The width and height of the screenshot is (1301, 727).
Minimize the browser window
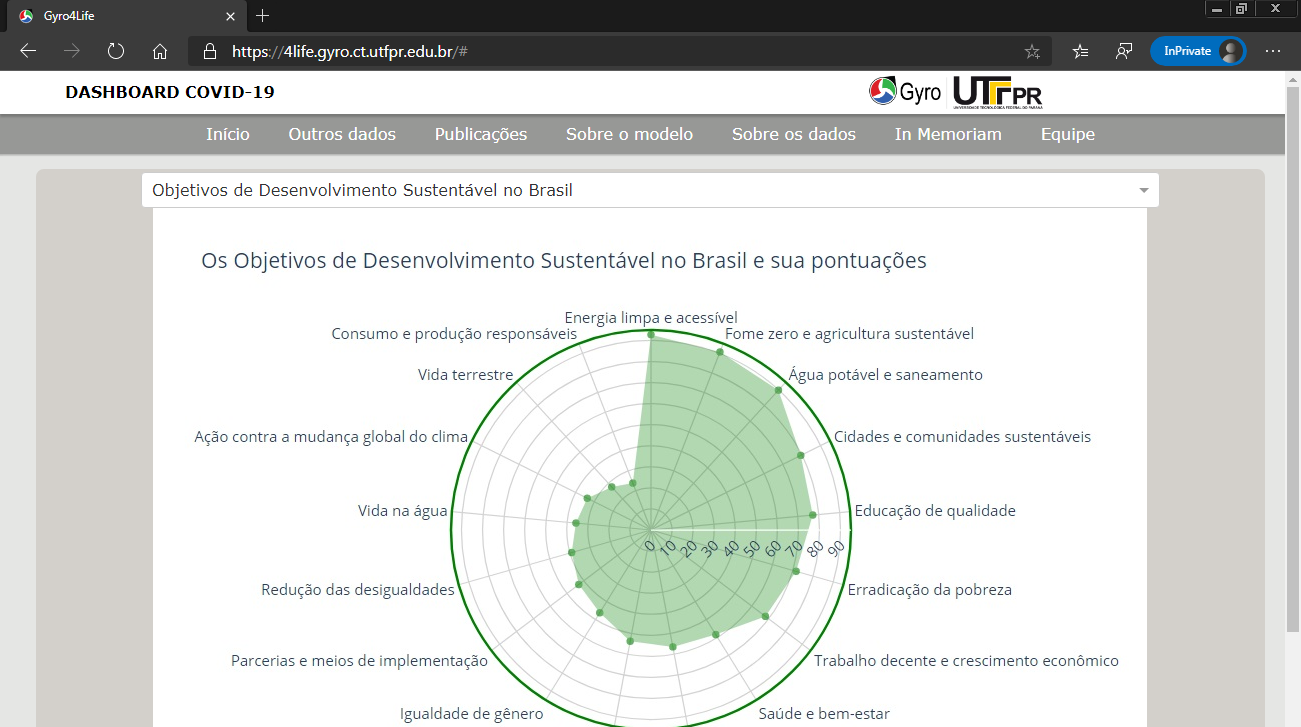point(1217,8)
